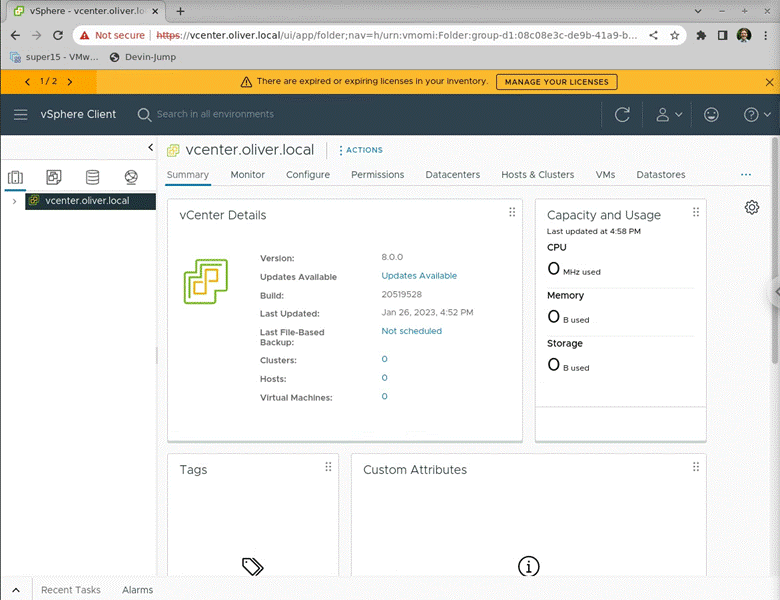Dismiss the license warning banner

[x=769, y=82]
